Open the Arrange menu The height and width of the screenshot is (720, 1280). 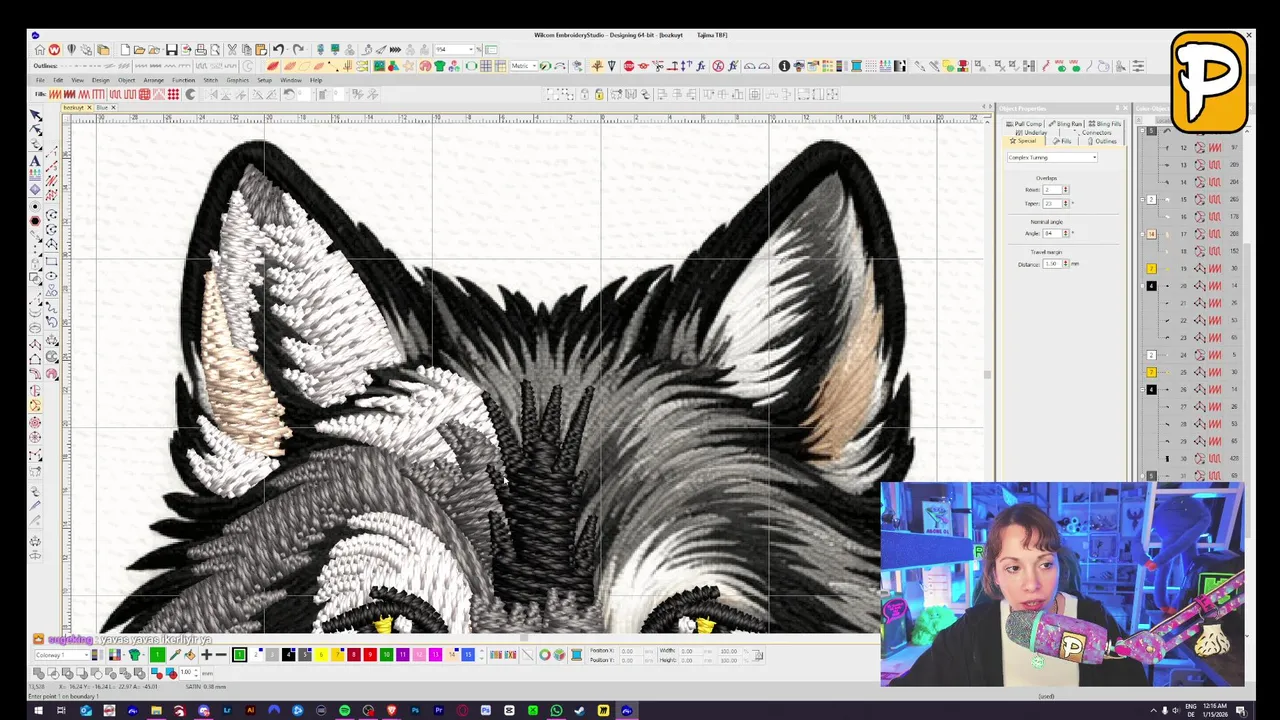tap(153, 80)
